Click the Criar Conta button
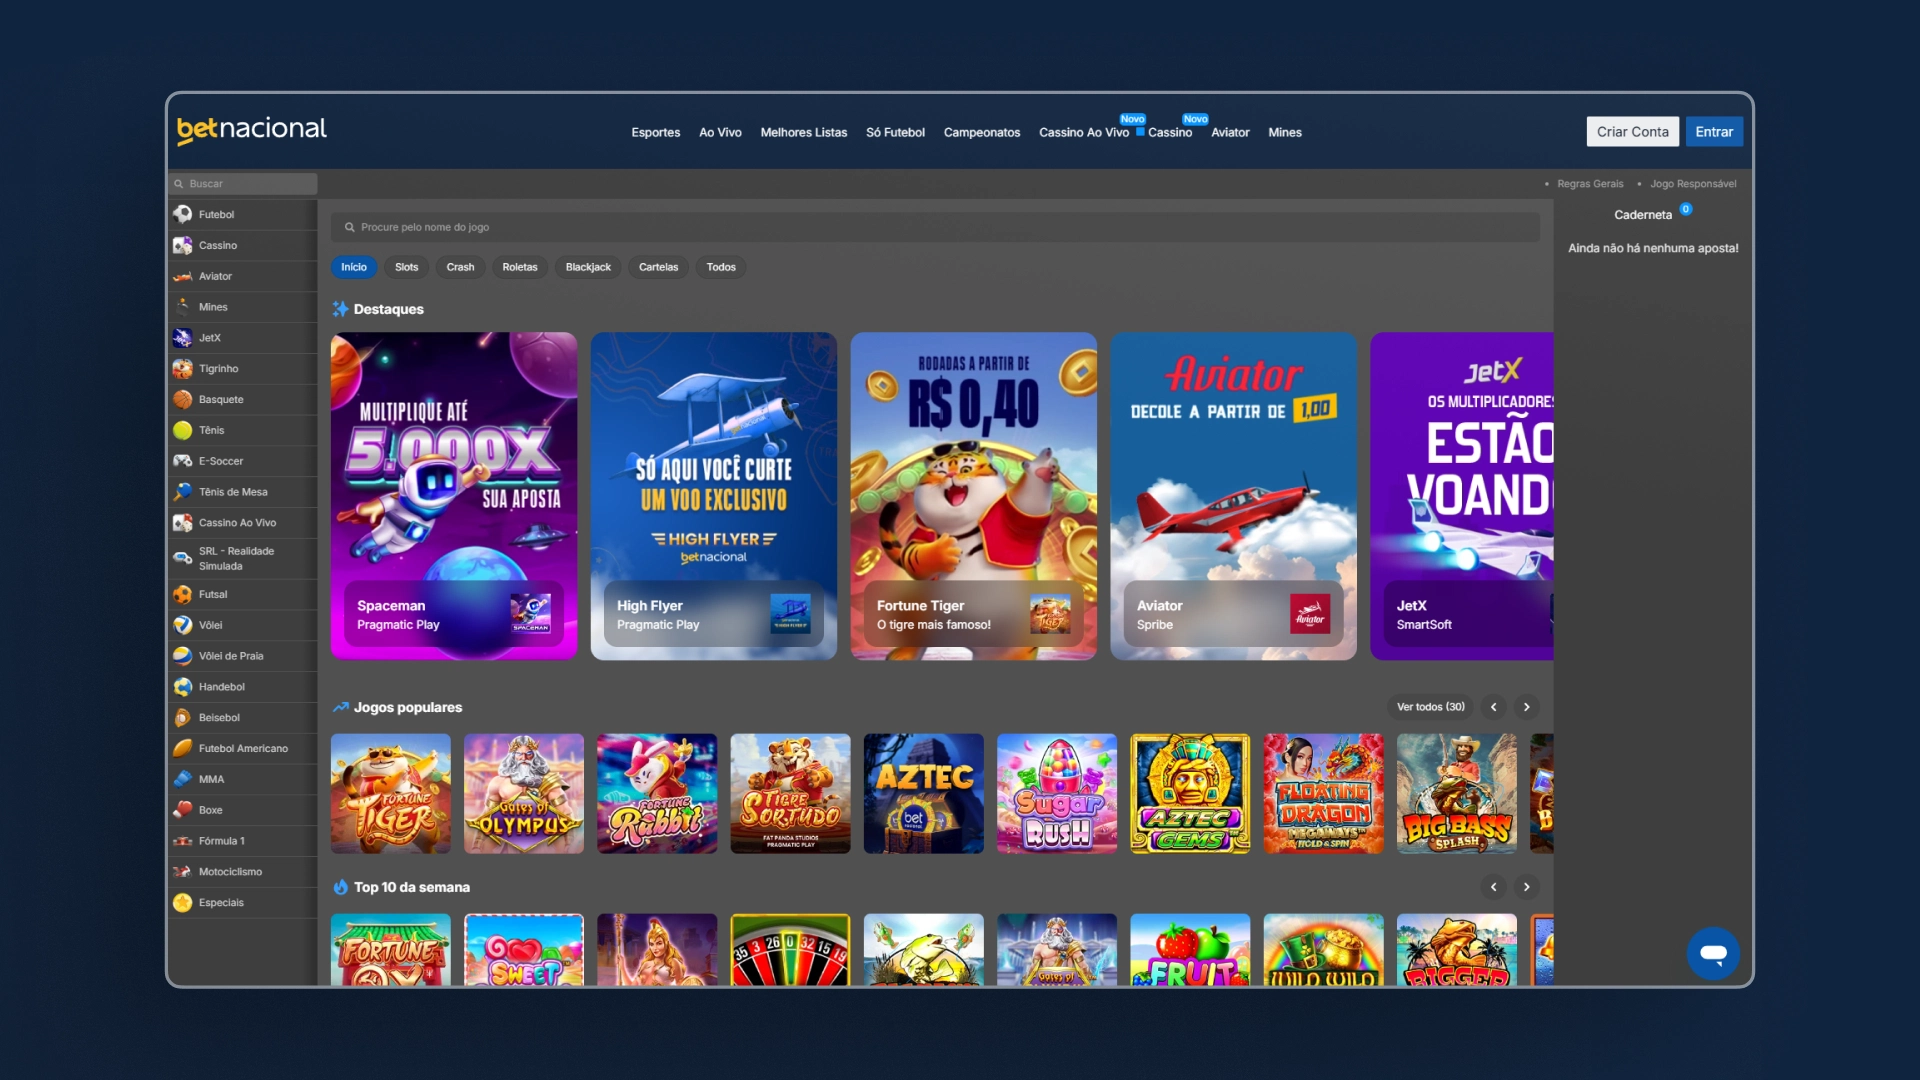 (1632, 131)
